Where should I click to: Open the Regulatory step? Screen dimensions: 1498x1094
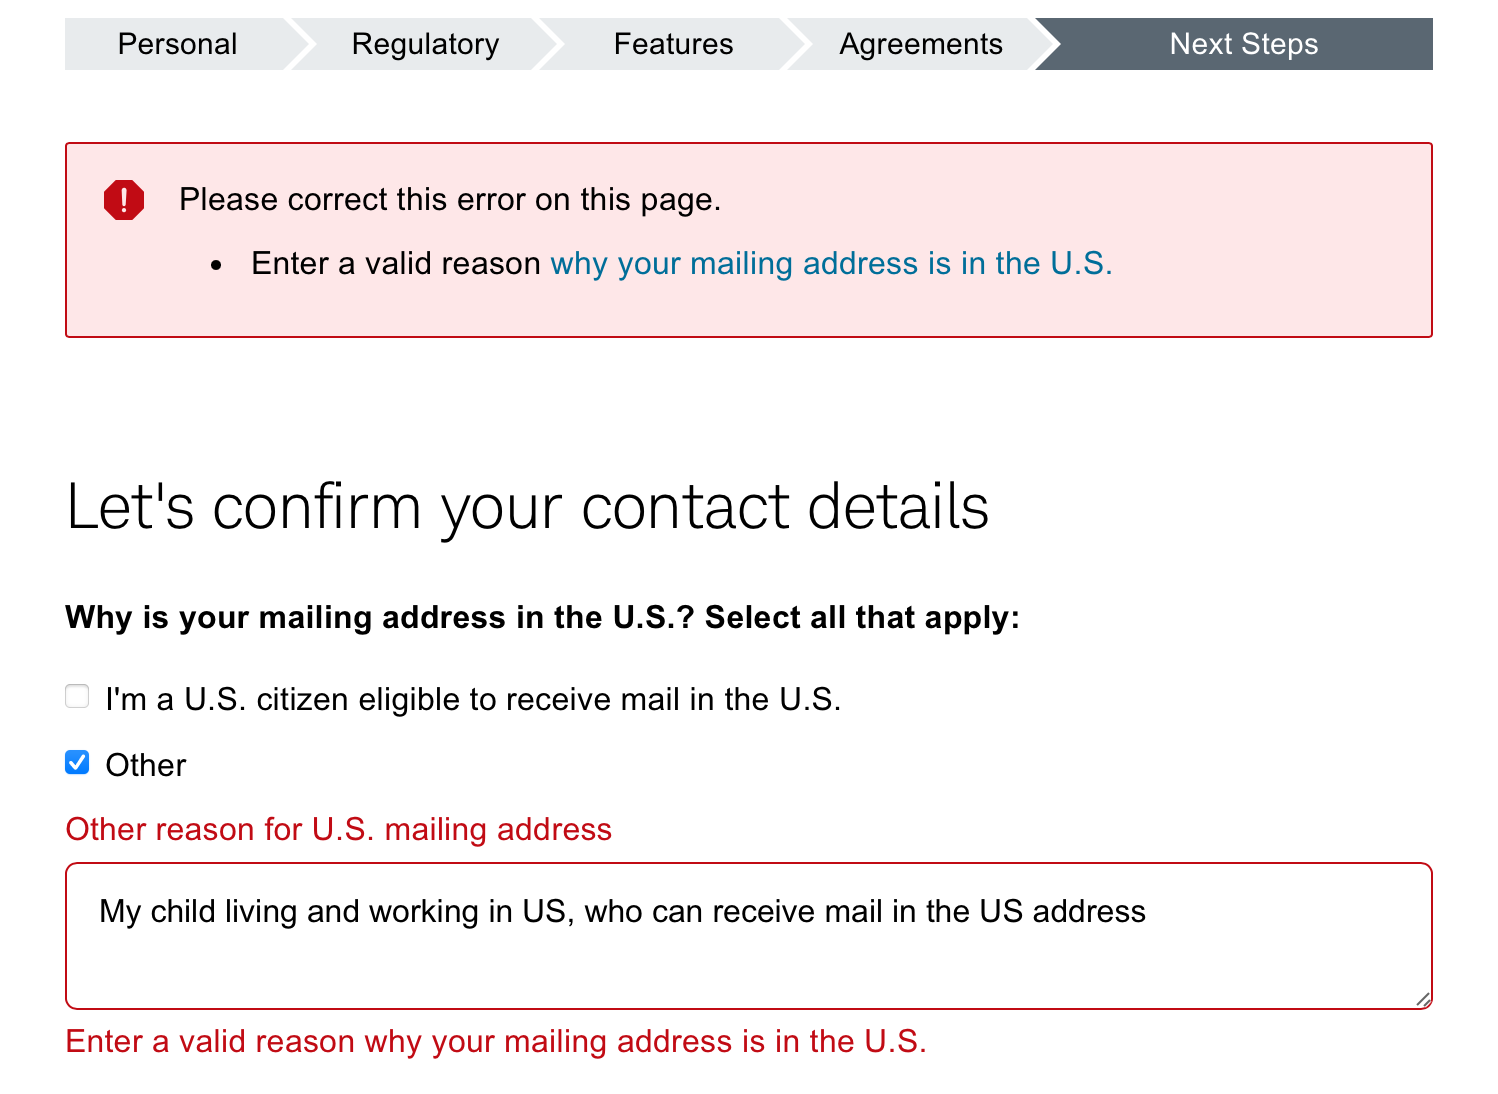[x=425, y=44]
